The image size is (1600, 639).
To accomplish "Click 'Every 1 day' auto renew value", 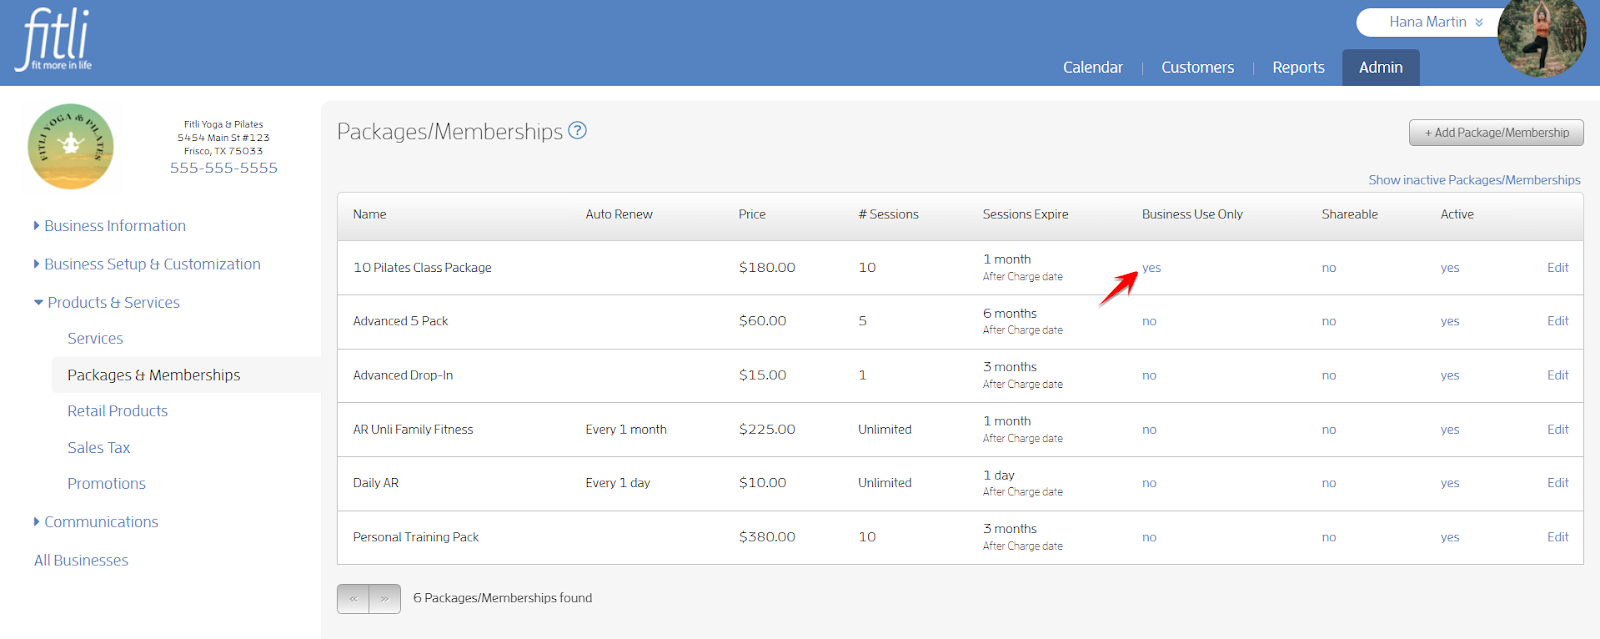I will 618,482.
